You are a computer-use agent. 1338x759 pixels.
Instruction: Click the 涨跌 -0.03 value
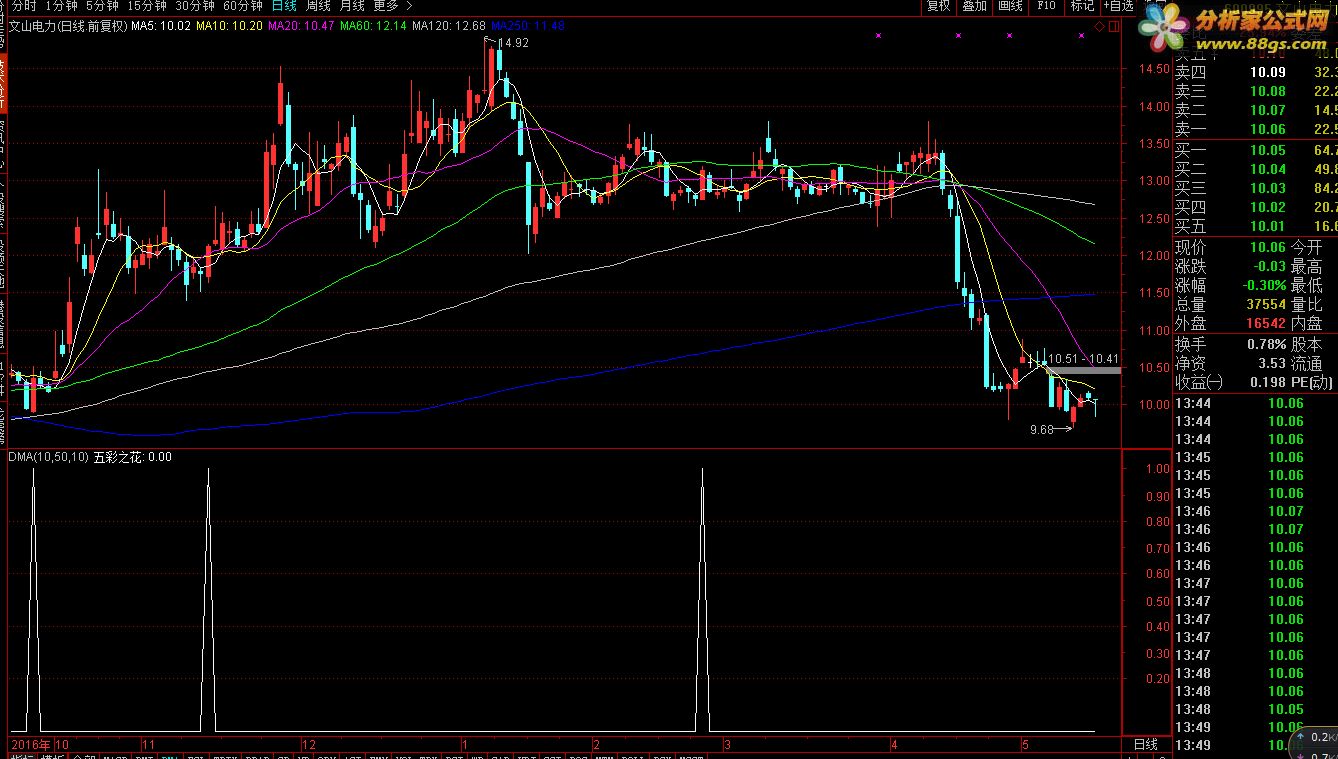tap(1269, 266)
